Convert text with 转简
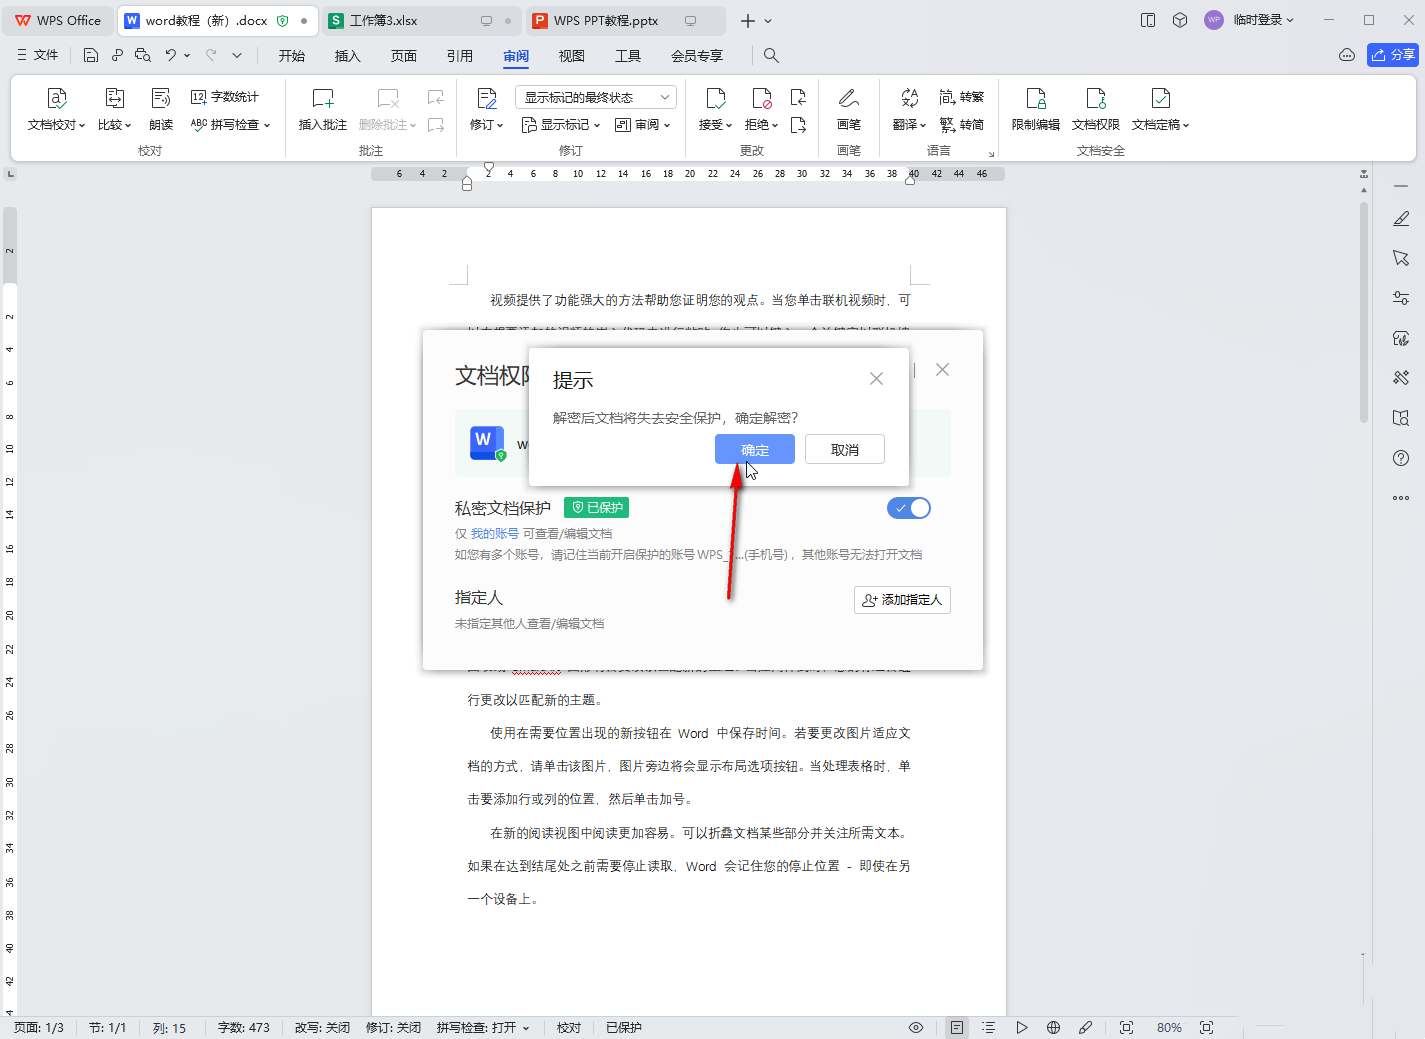 962,125
